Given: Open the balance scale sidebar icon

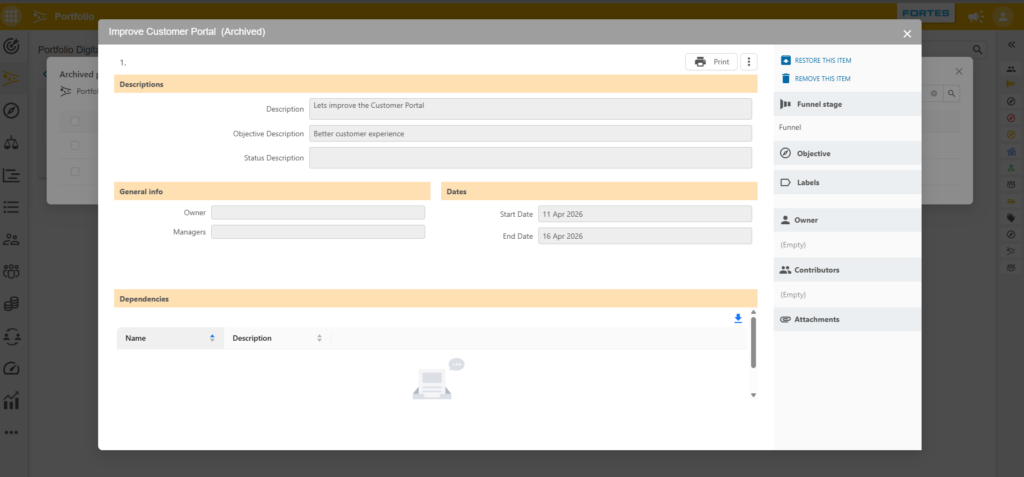Looking at the screenshot, I should [x=11, y=142].
